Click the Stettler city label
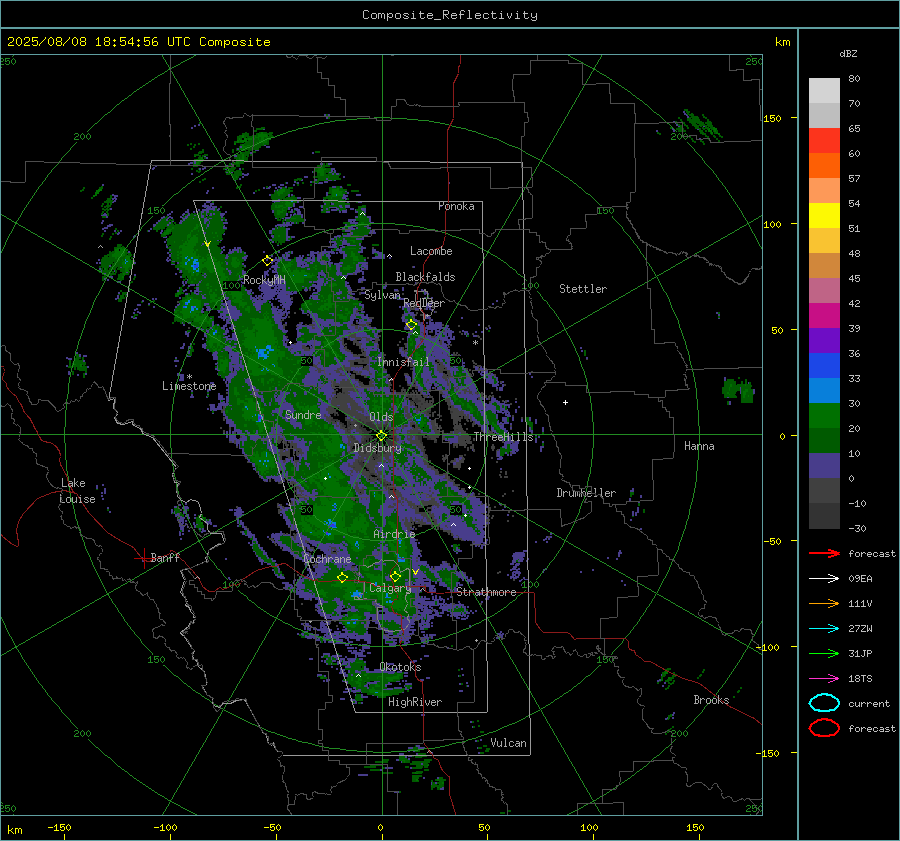Viewport: 900px width, 841px height. pos(583,289)
